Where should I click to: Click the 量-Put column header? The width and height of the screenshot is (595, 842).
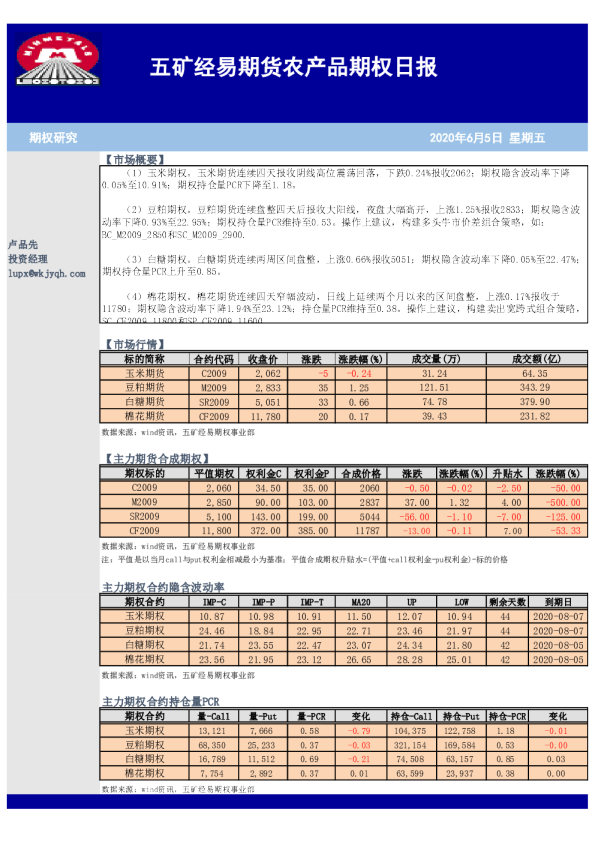tap(263, 716)
